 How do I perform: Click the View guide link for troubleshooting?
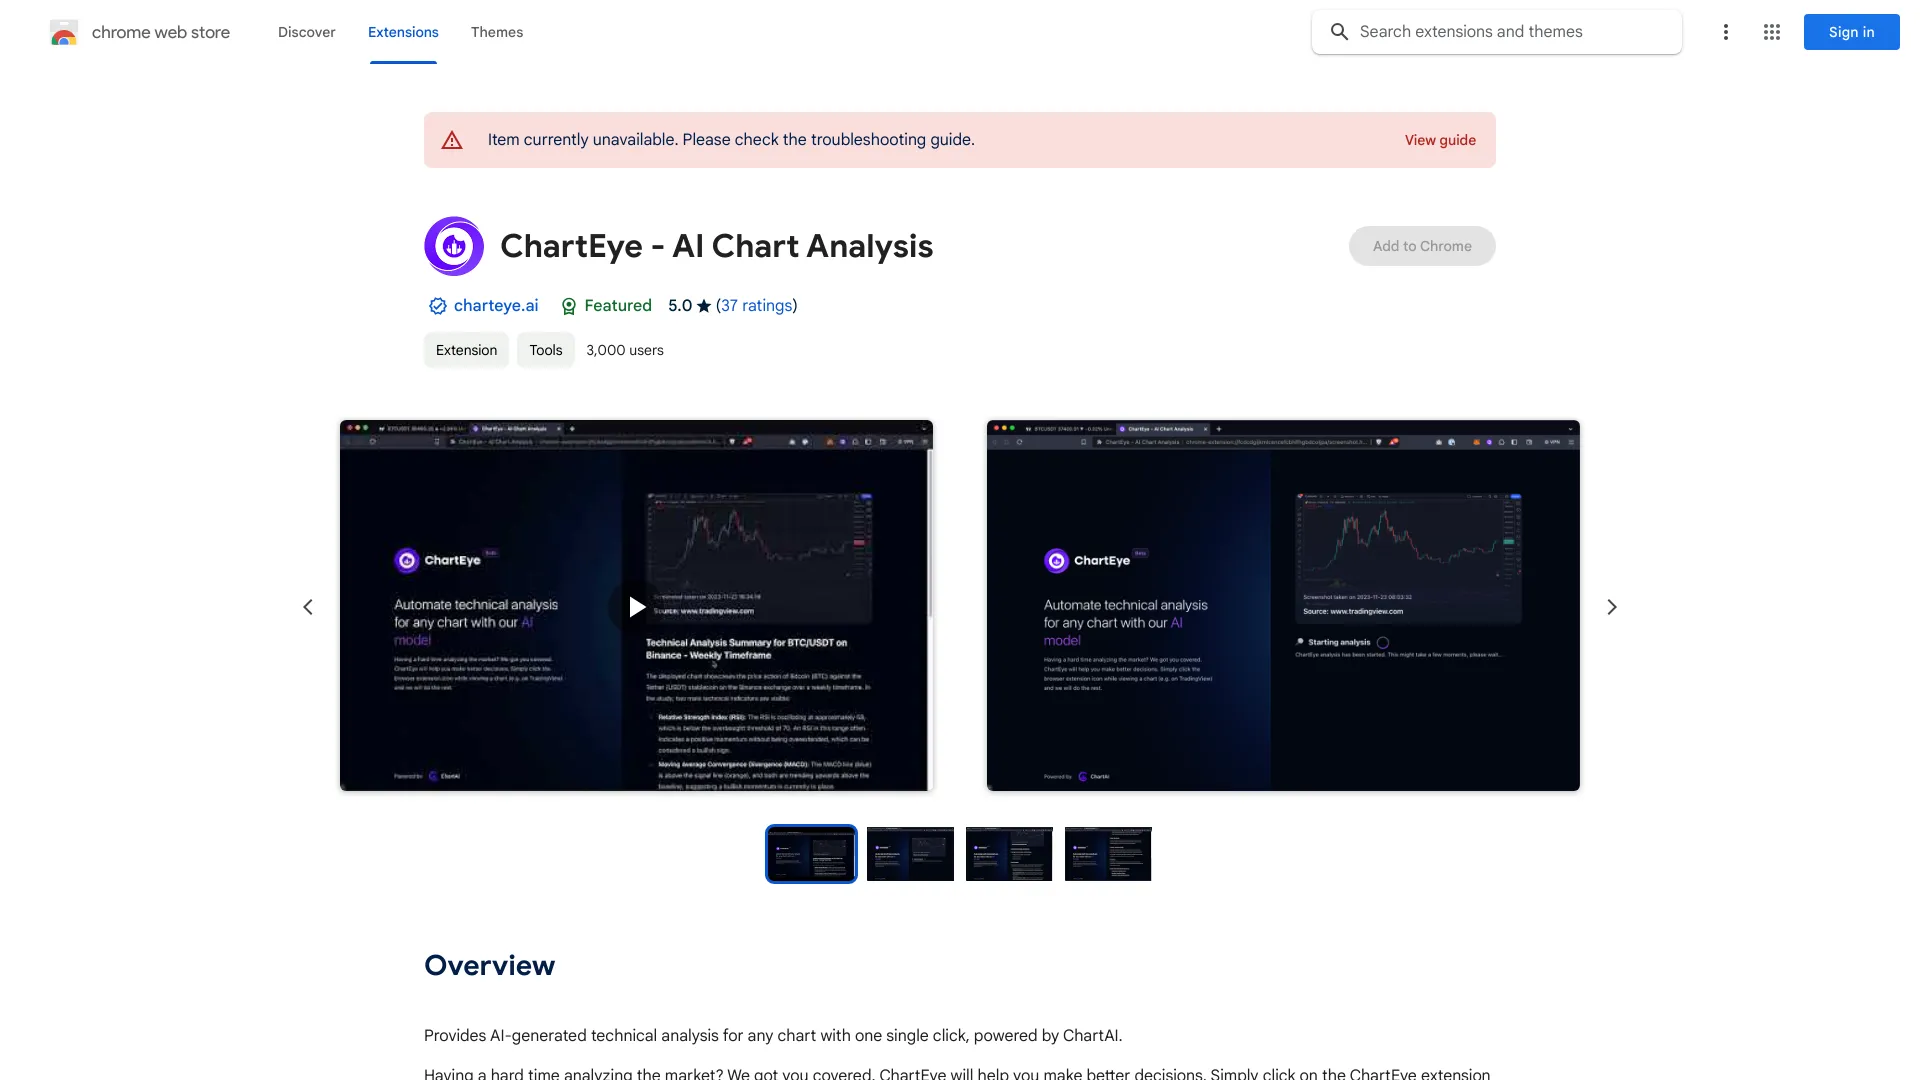tap(1440, 140)
